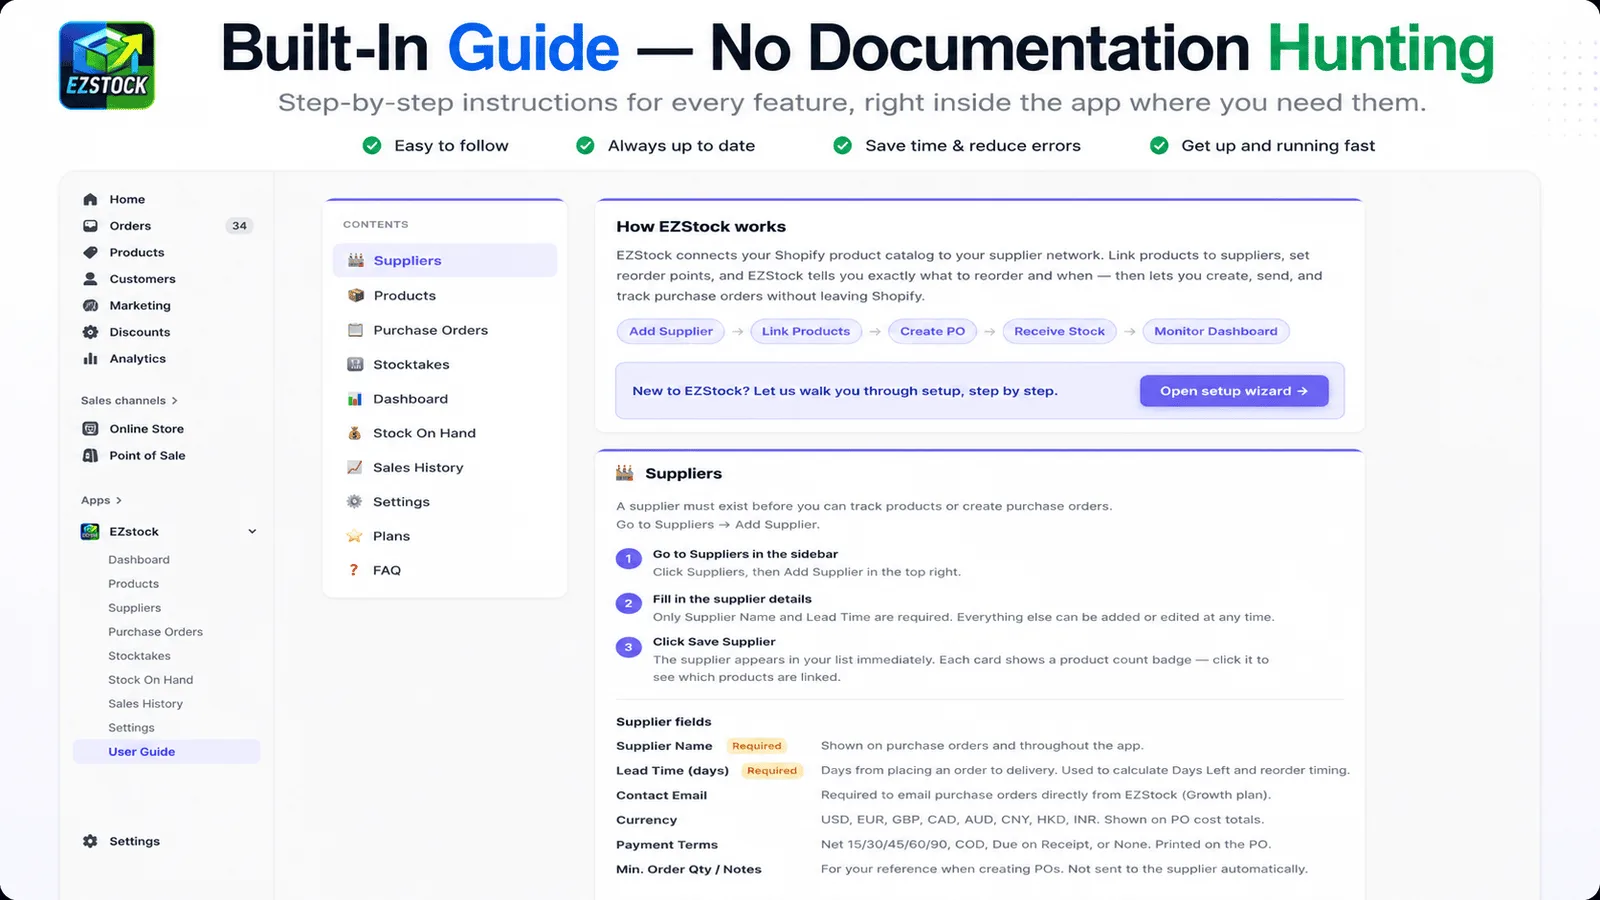The image size is (1600, 900).
Task: Open Settings in EZstock submenu
Action: point(131,728)
